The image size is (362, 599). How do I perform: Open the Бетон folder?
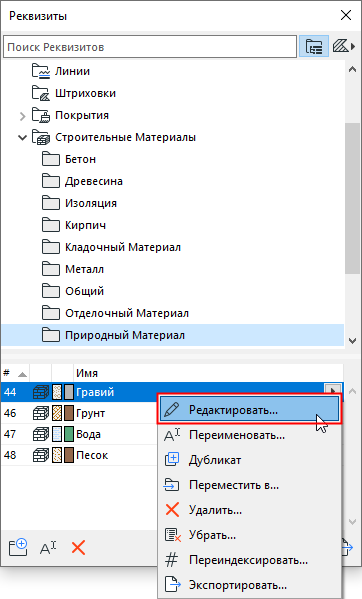(80, 159)
